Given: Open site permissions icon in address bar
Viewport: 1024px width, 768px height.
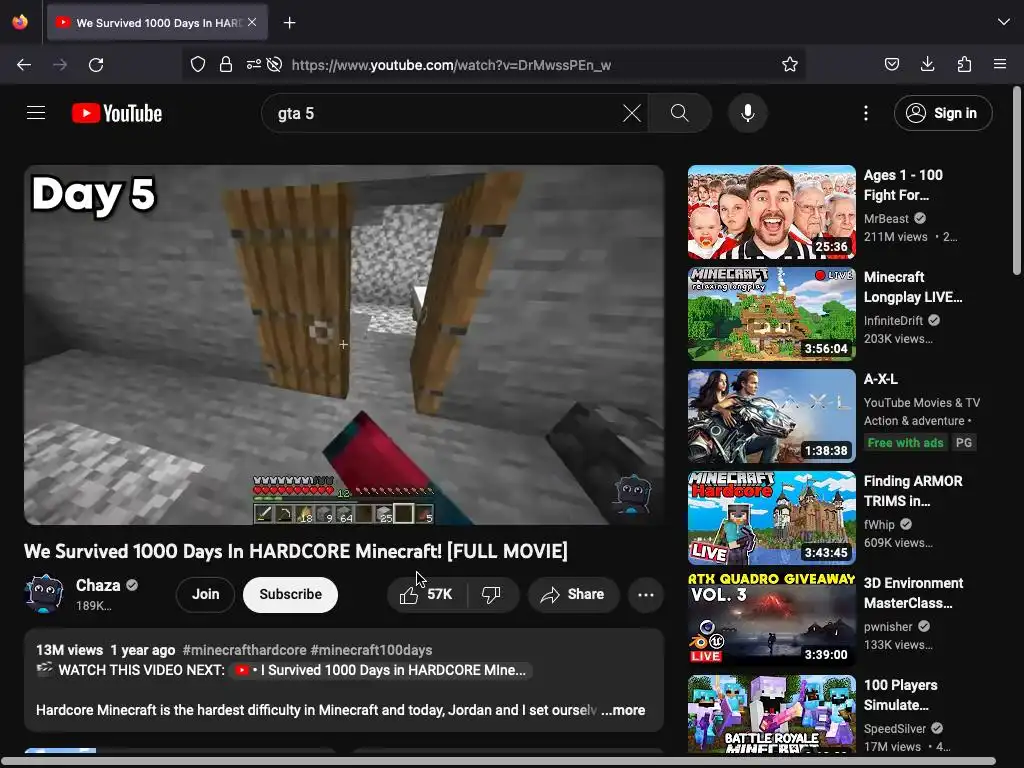Looking at the screenshot, I should pyautogui.click(x=253, y=64).
